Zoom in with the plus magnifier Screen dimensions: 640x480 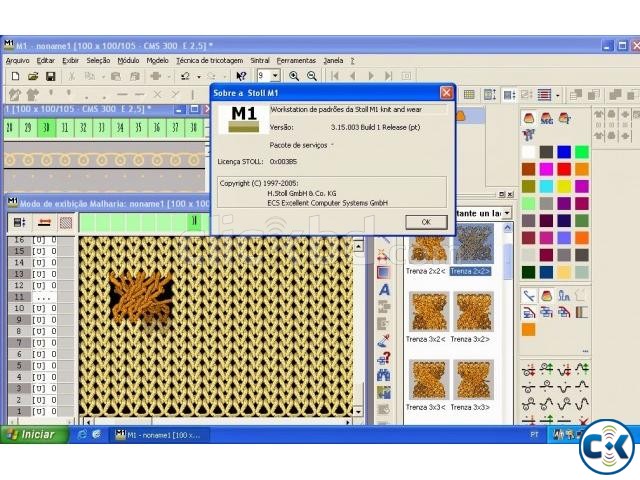click(x=293, y=76)
